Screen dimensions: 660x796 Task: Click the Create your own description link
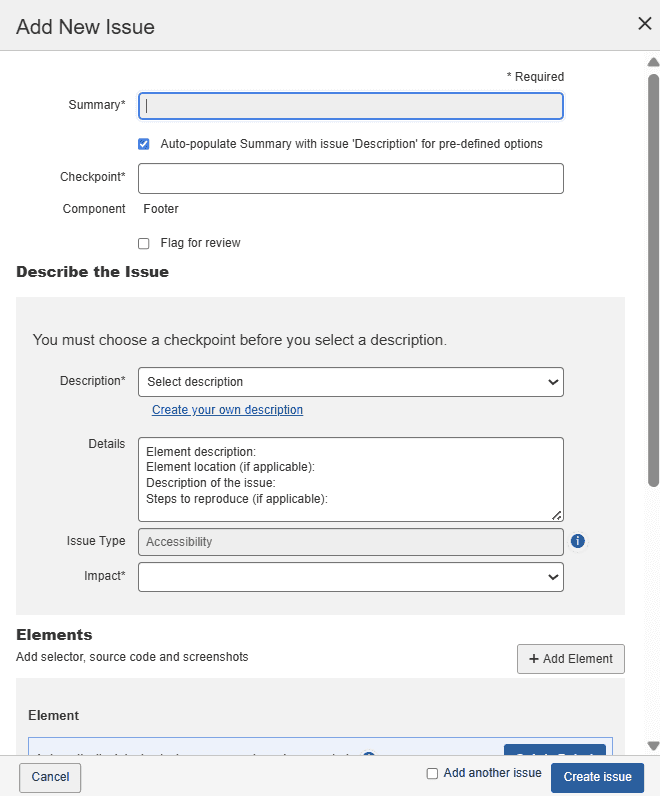click(x=227, y=410)
